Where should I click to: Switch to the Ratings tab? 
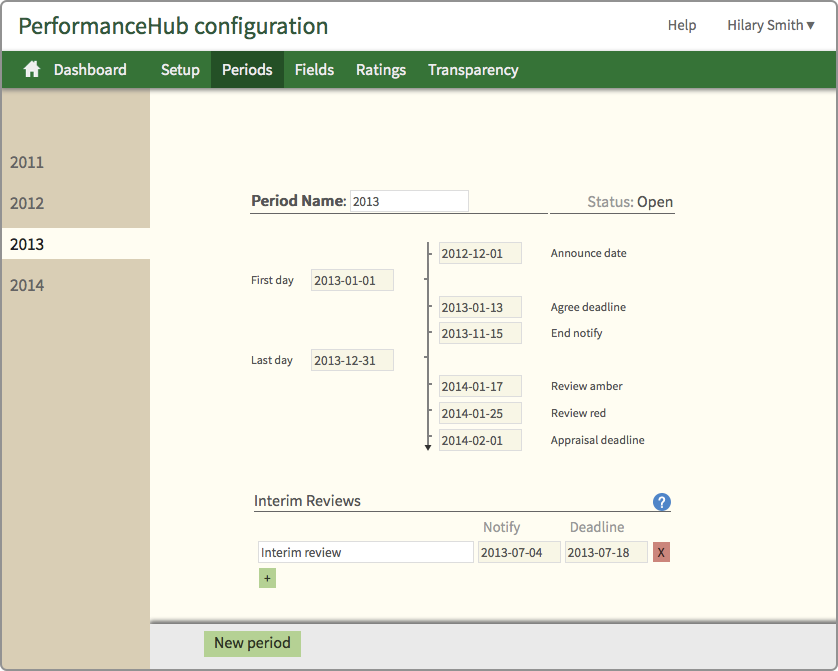point(381,69)
